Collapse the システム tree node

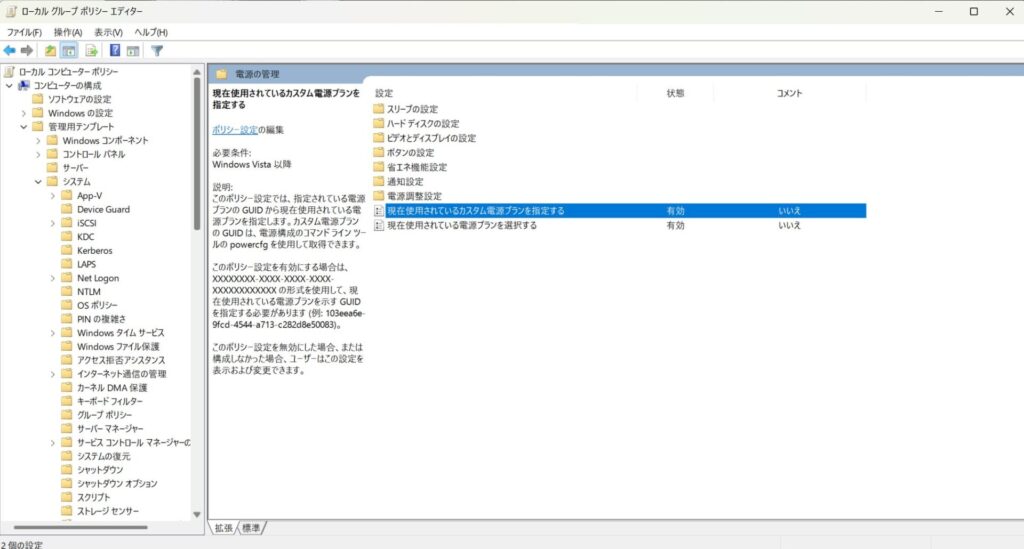(38, 182)
